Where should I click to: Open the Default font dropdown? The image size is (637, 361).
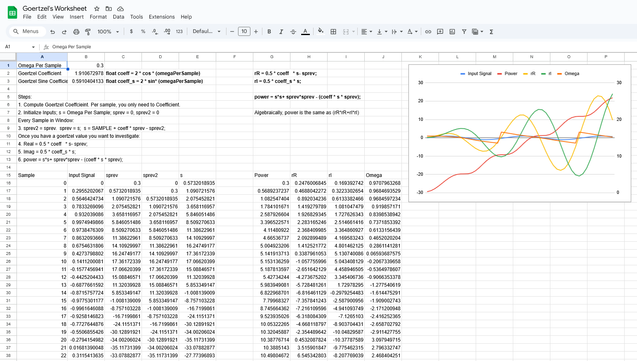pos(206,32)
